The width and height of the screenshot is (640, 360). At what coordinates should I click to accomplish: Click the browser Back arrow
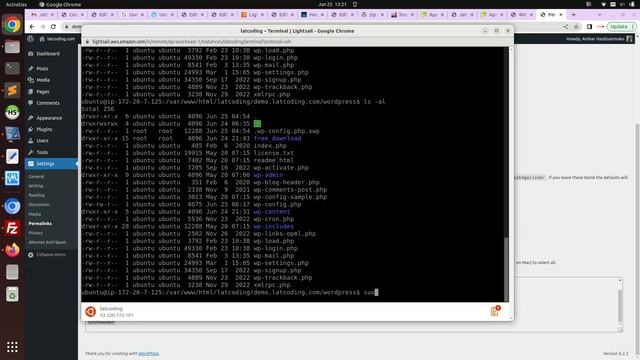coord(32,27)
